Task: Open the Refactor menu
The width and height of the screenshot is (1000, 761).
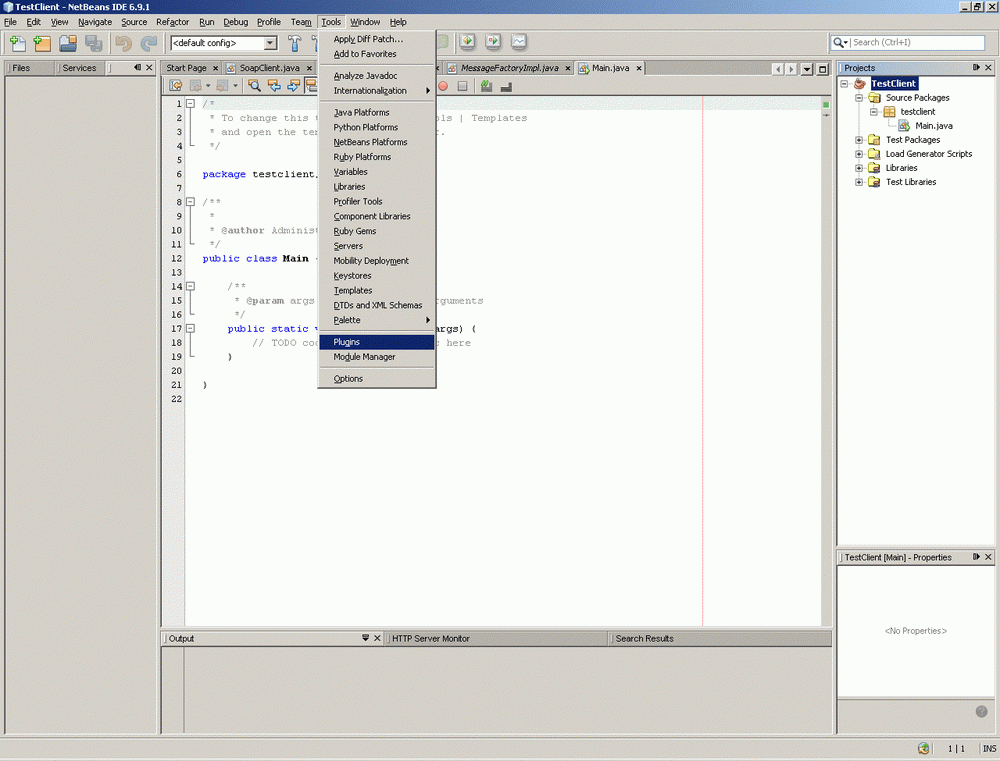Action: [172, 22]
